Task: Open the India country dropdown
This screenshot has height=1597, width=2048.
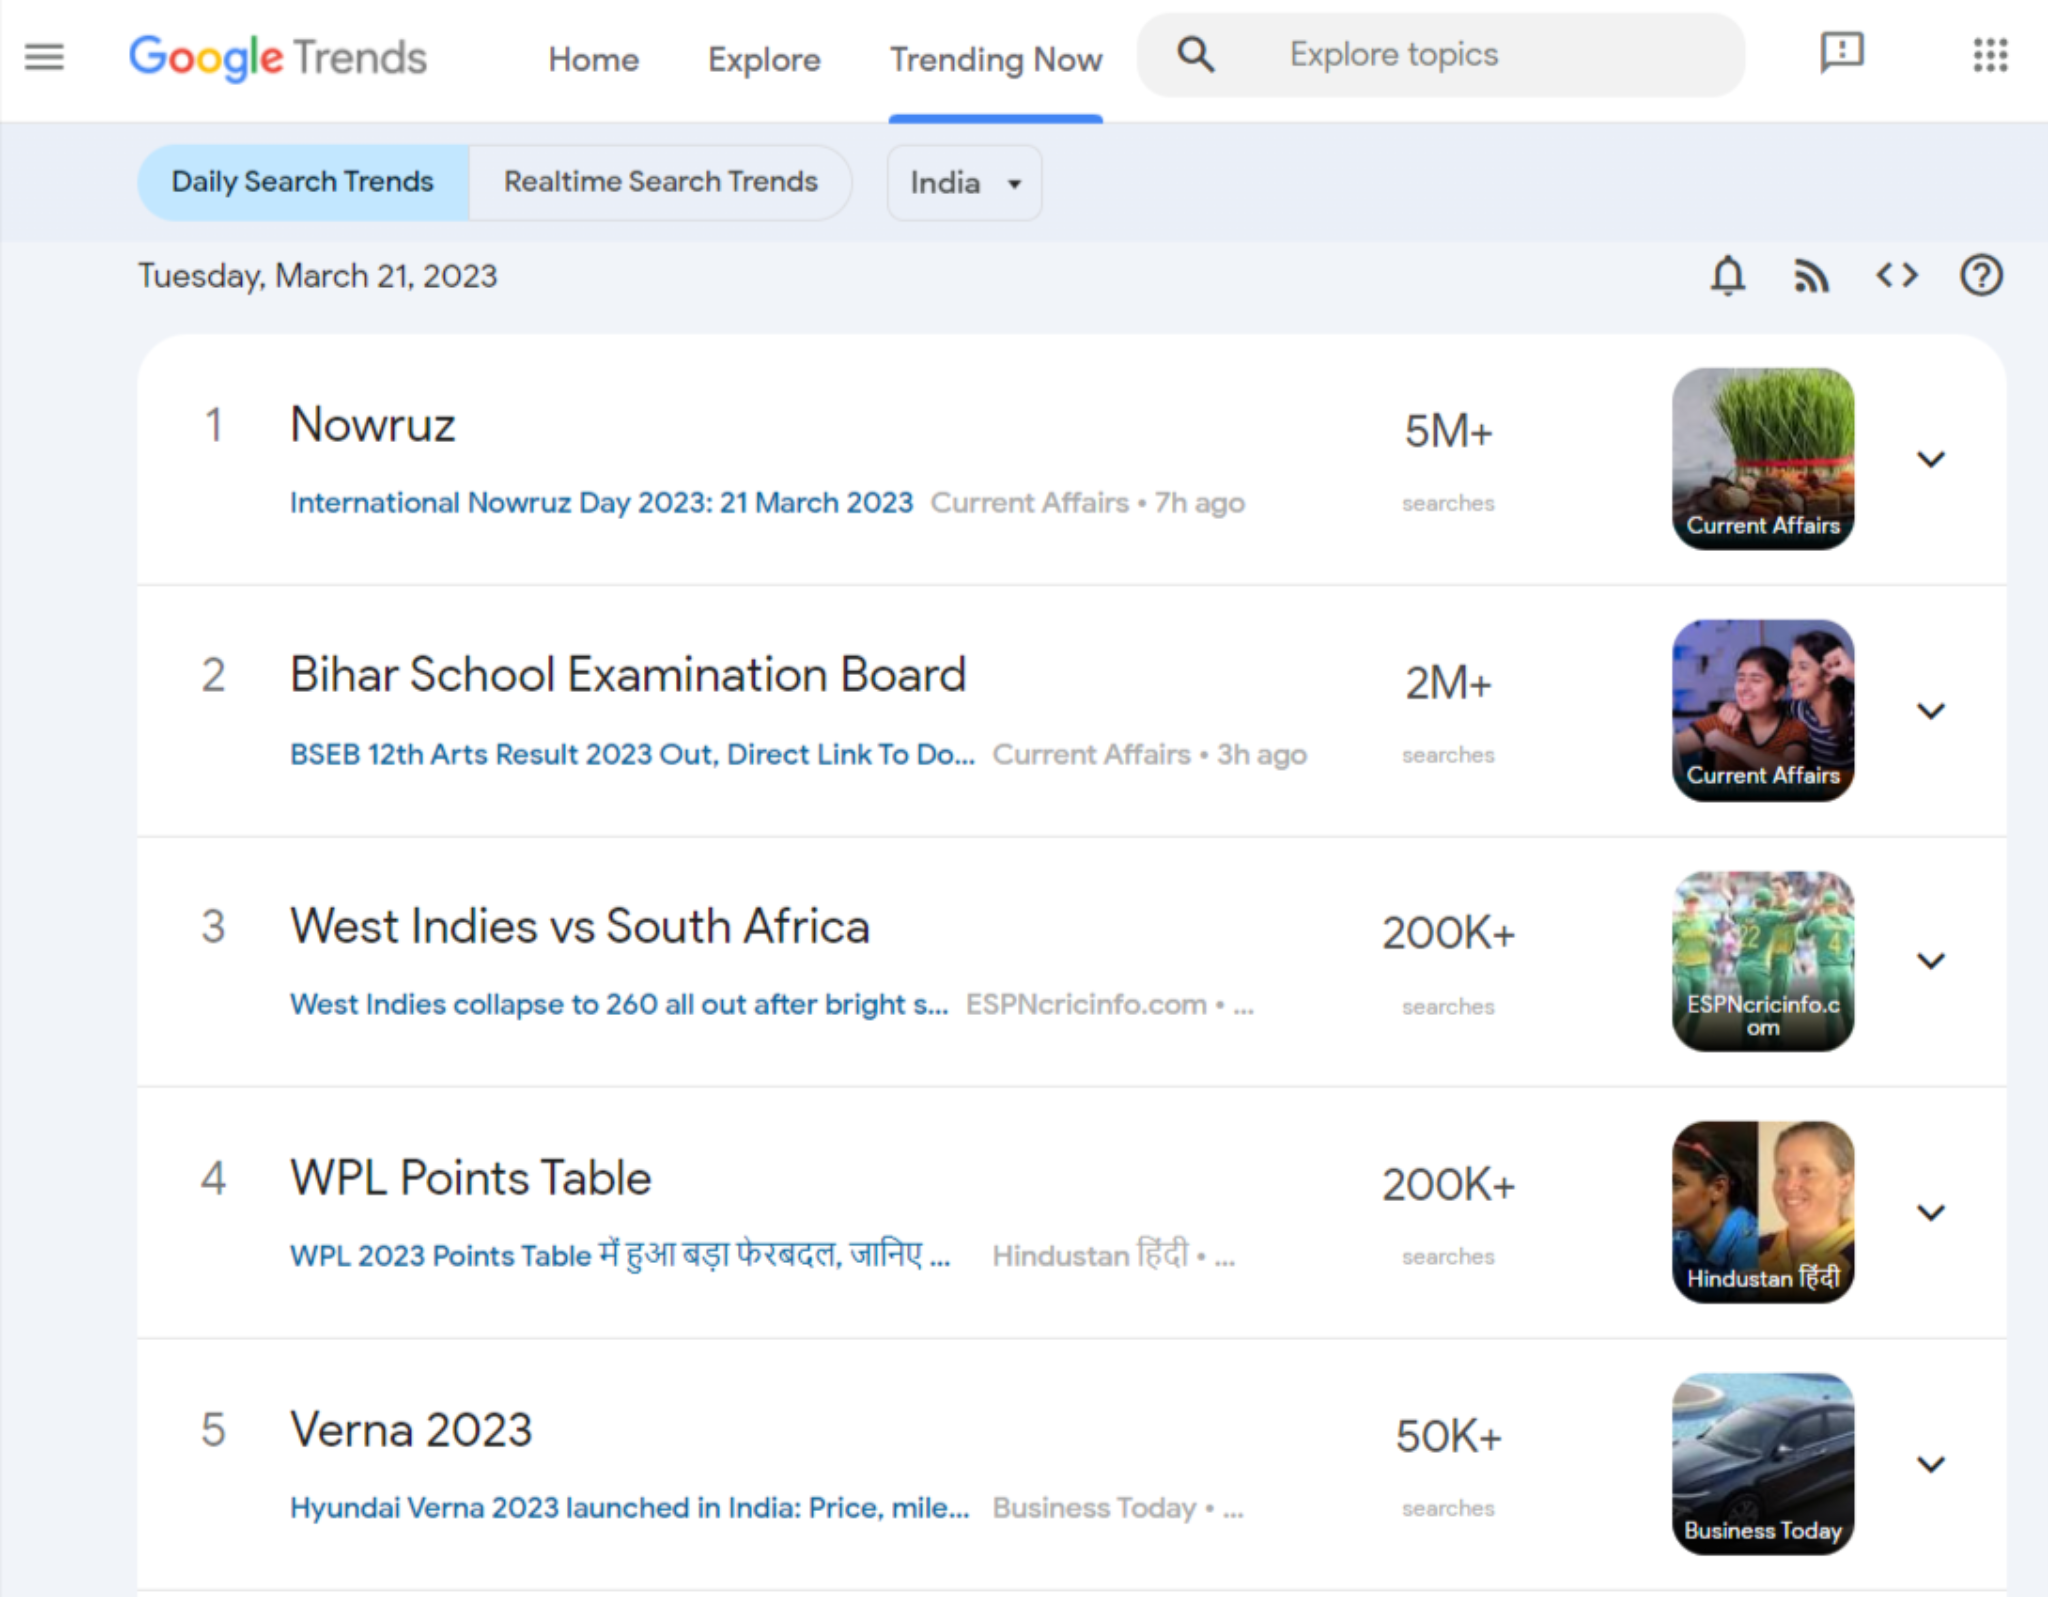Action: tap(964, 183)
